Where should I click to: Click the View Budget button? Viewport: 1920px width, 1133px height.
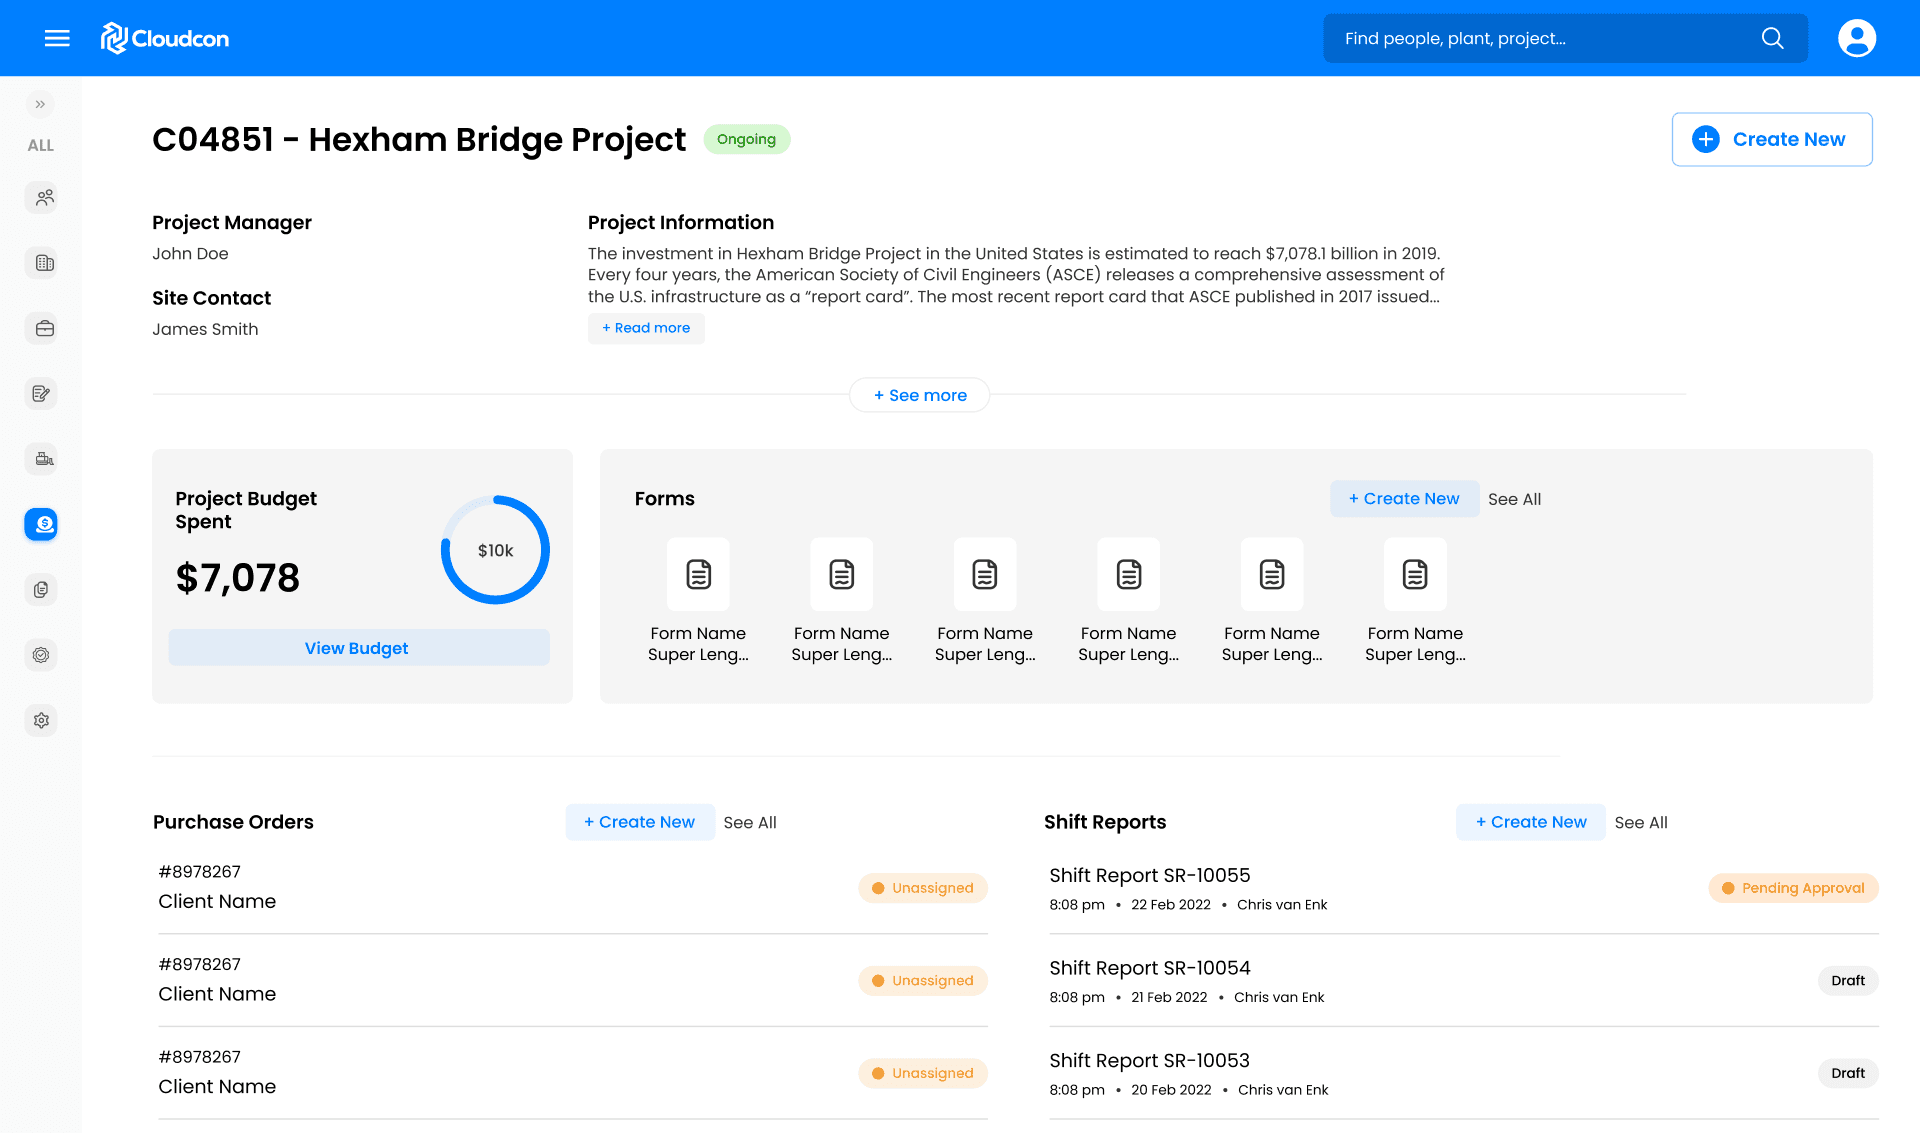pyautogui.click(x=358, y=648)
